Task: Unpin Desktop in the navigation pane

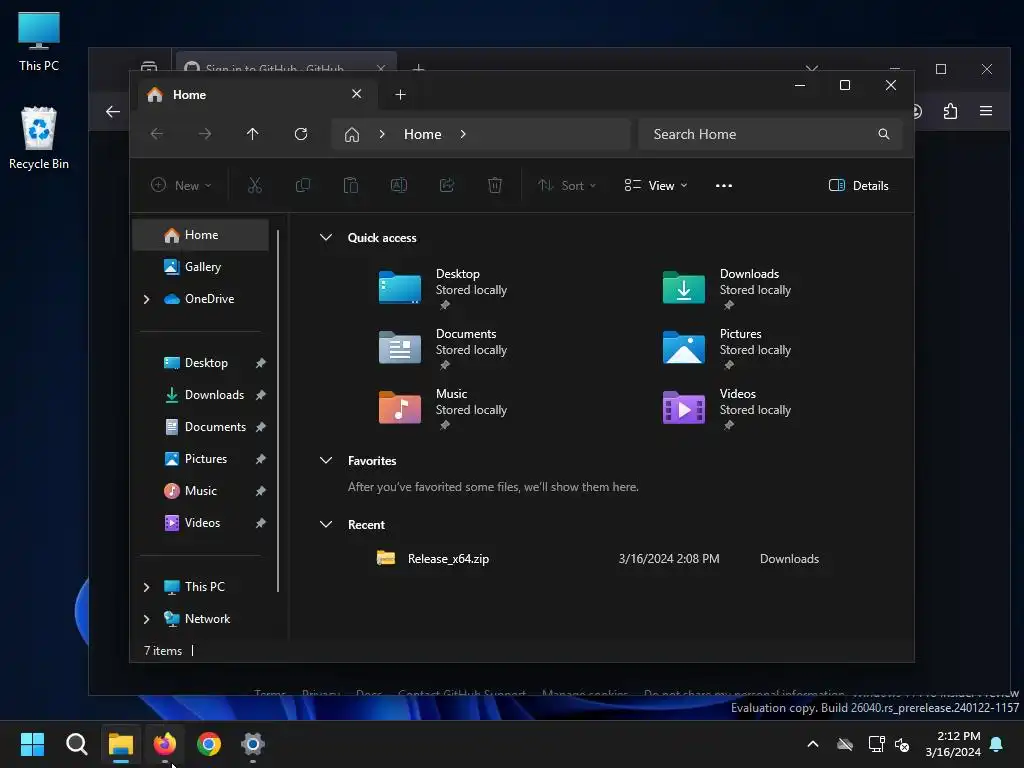Action: pyautogui.click(x=261, y=363)
